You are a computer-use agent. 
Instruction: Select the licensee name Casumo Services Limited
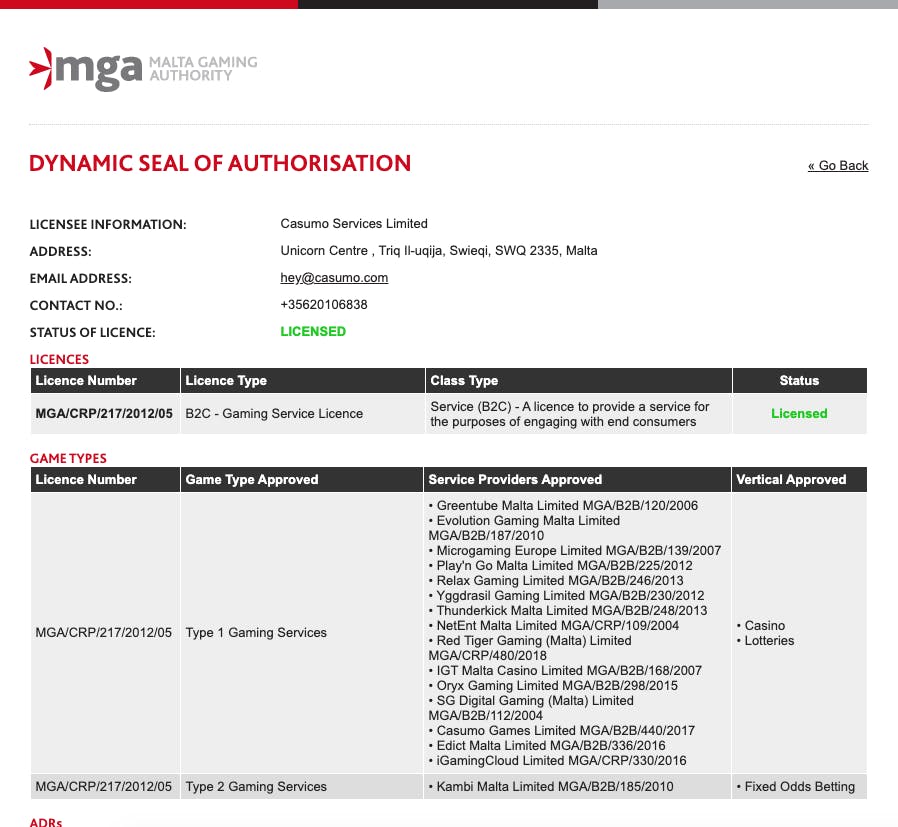(x=354, y=223)
